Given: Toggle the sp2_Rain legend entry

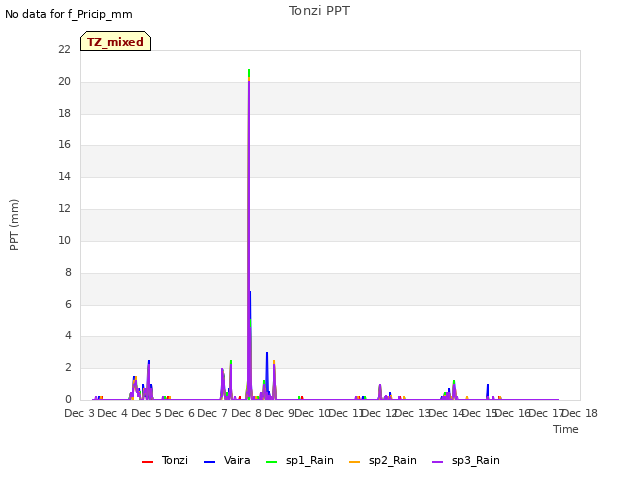Looking at the screenshot, I should (x=383, y=460).
